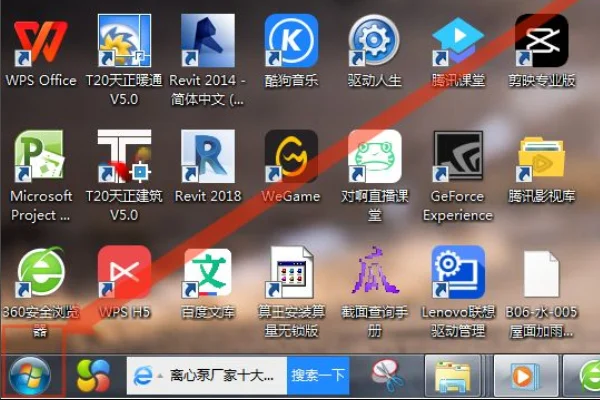The height and width of the screenshot is (400, 600).
Task: Launch T20天正建筑 V5.0 shortcut
Action: 124,156
